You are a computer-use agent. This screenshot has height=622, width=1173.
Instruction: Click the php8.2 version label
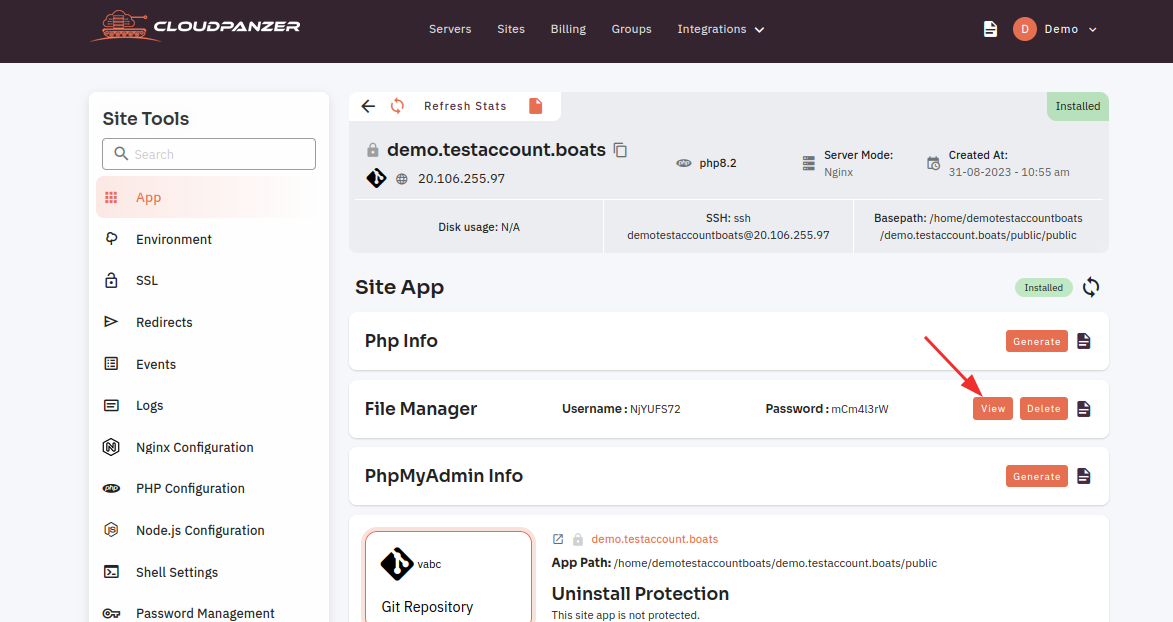[x=718, y=163]
